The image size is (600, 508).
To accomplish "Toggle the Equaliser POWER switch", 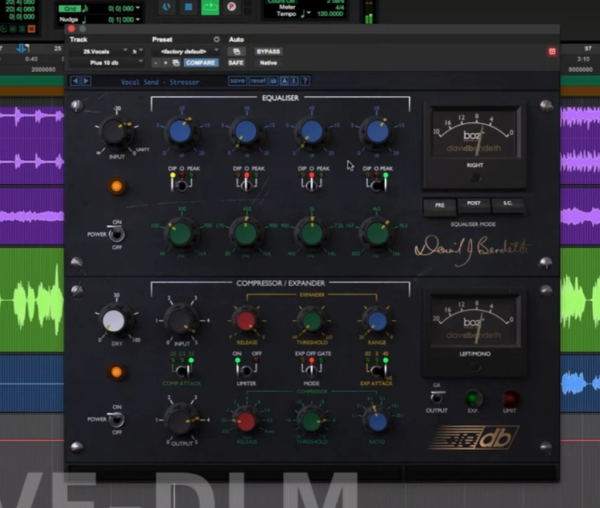I will tap(116, 234).
